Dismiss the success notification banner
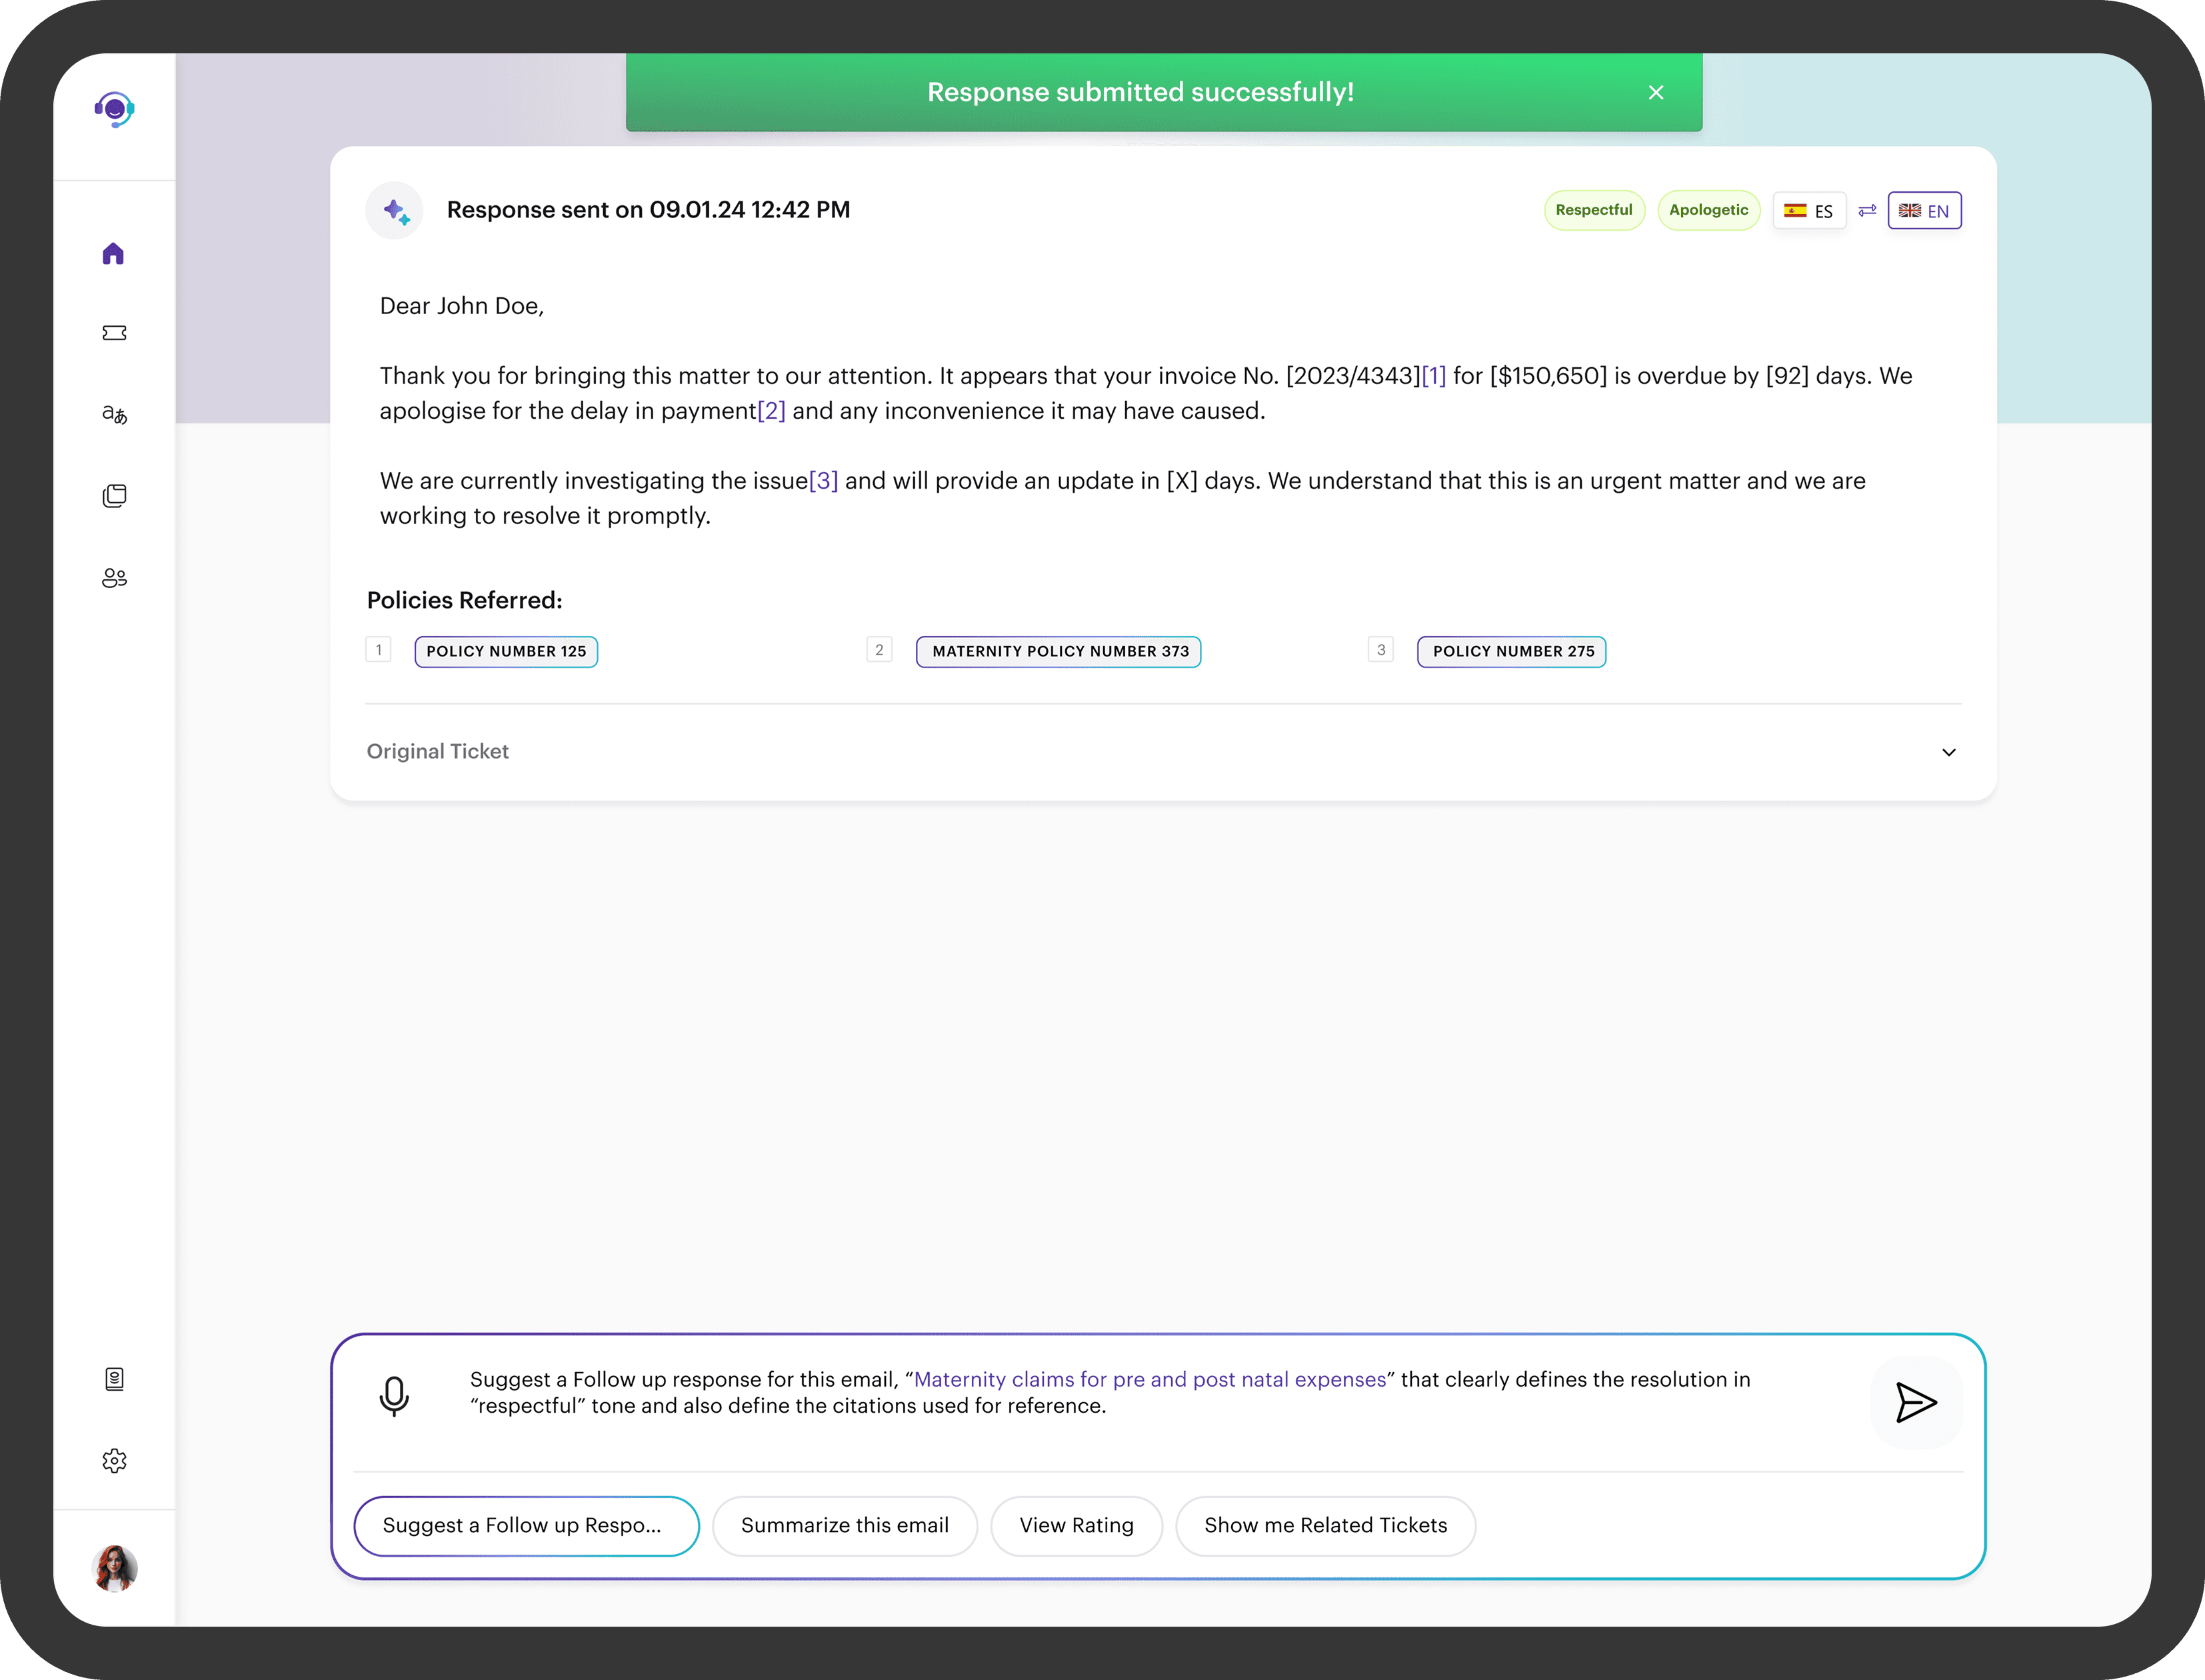 click(x=1656, y=93)
